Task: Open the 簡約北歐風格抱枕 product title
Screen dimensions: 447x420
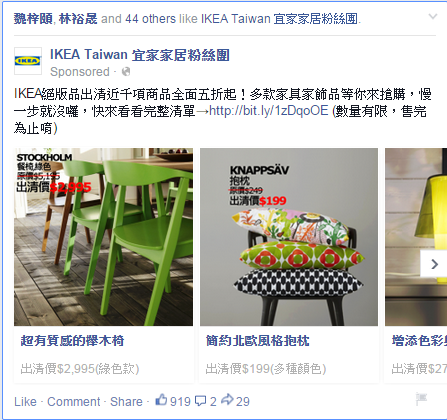Action: 257,341
